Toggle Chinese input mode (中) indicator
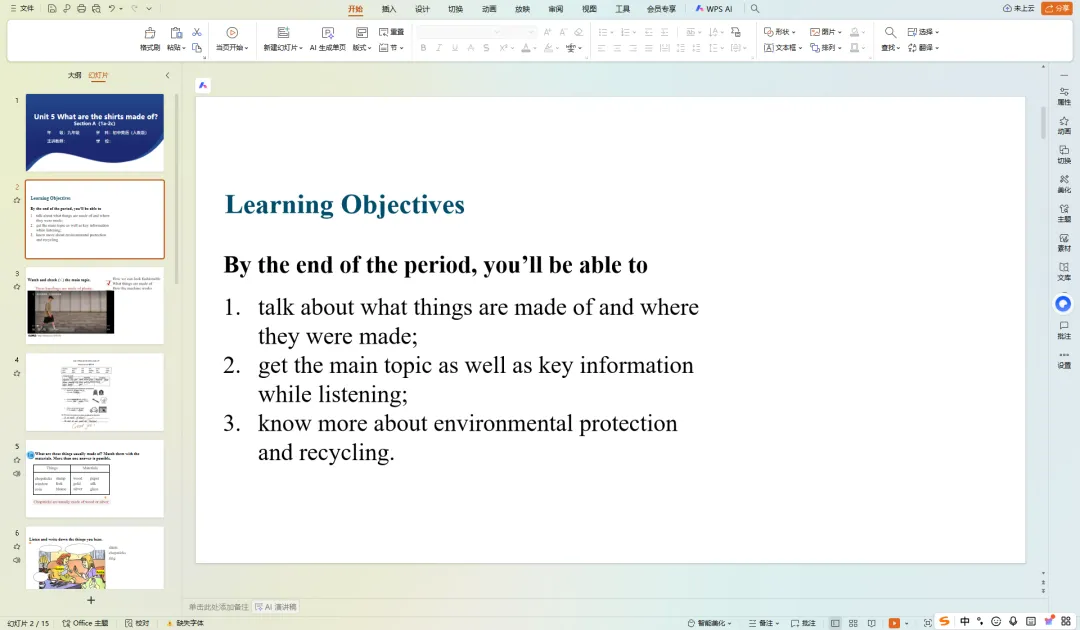The image size is (1080, 630). [x=964, y=622]
